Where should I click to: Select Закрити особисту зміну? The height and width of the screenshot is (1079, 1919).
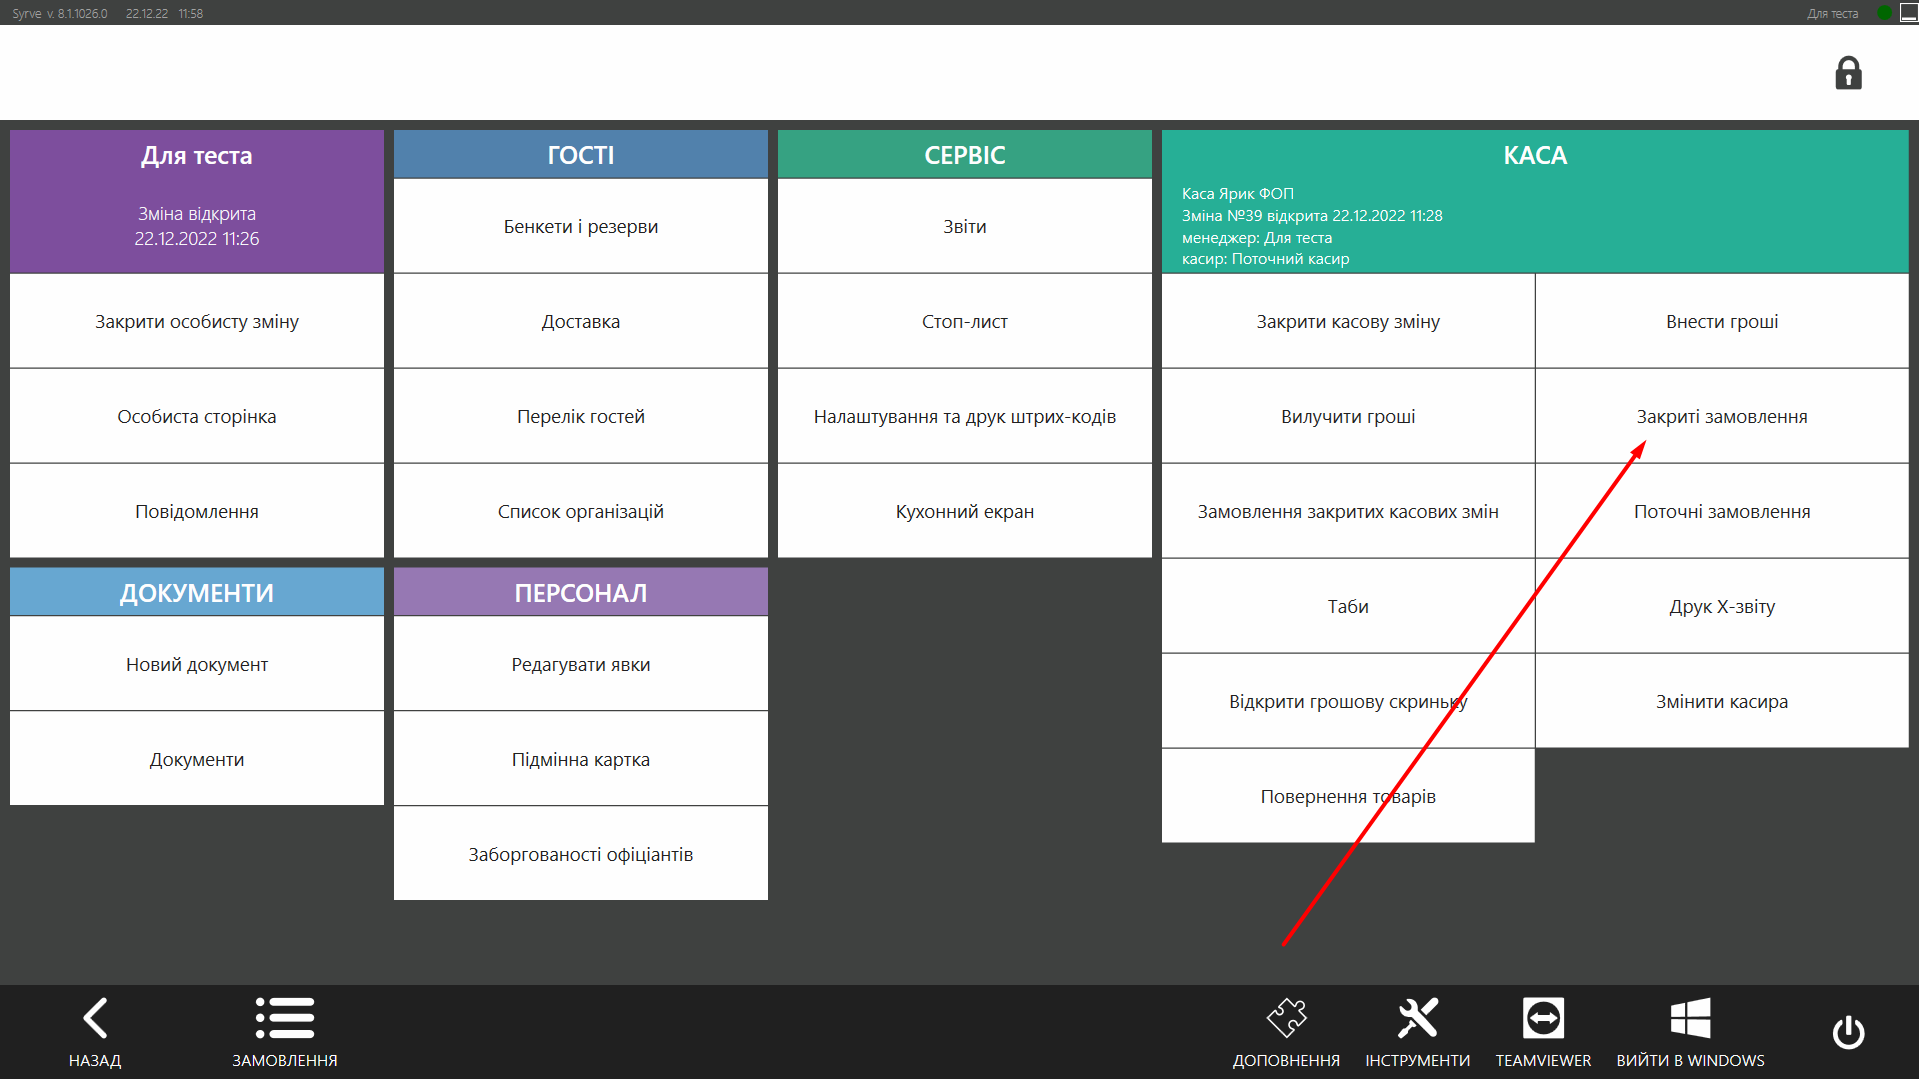coord(197,321)
